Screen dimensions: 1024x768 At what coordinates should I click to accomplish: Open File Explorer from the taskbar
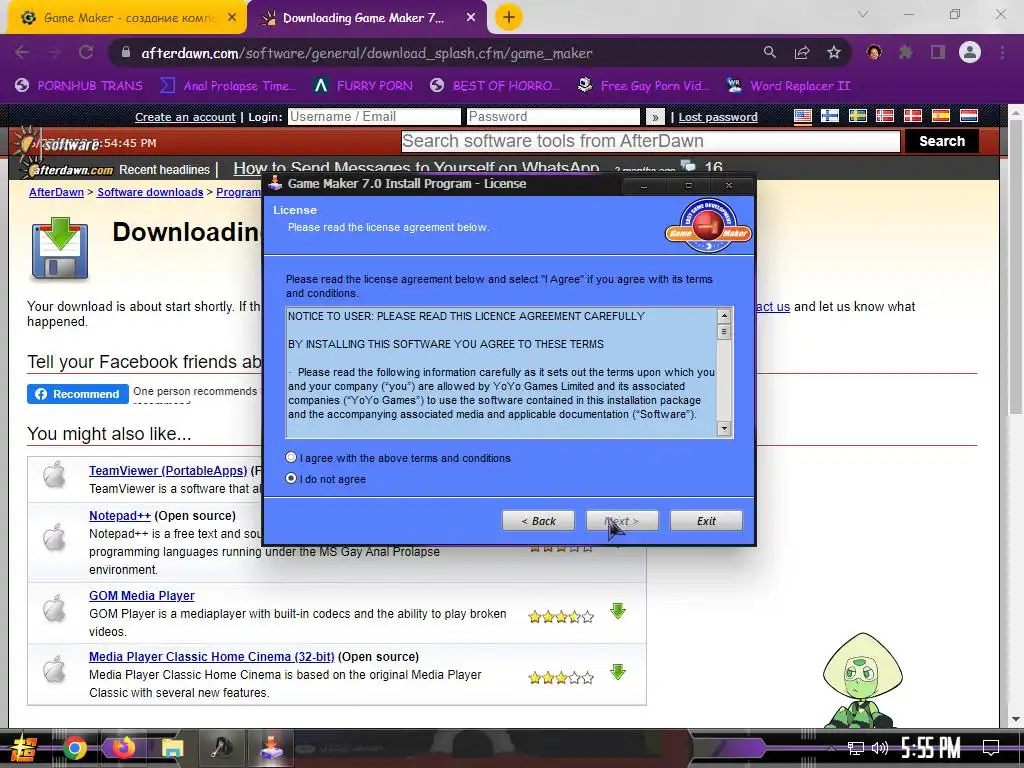pyautogui.click(x=172, y=748)
